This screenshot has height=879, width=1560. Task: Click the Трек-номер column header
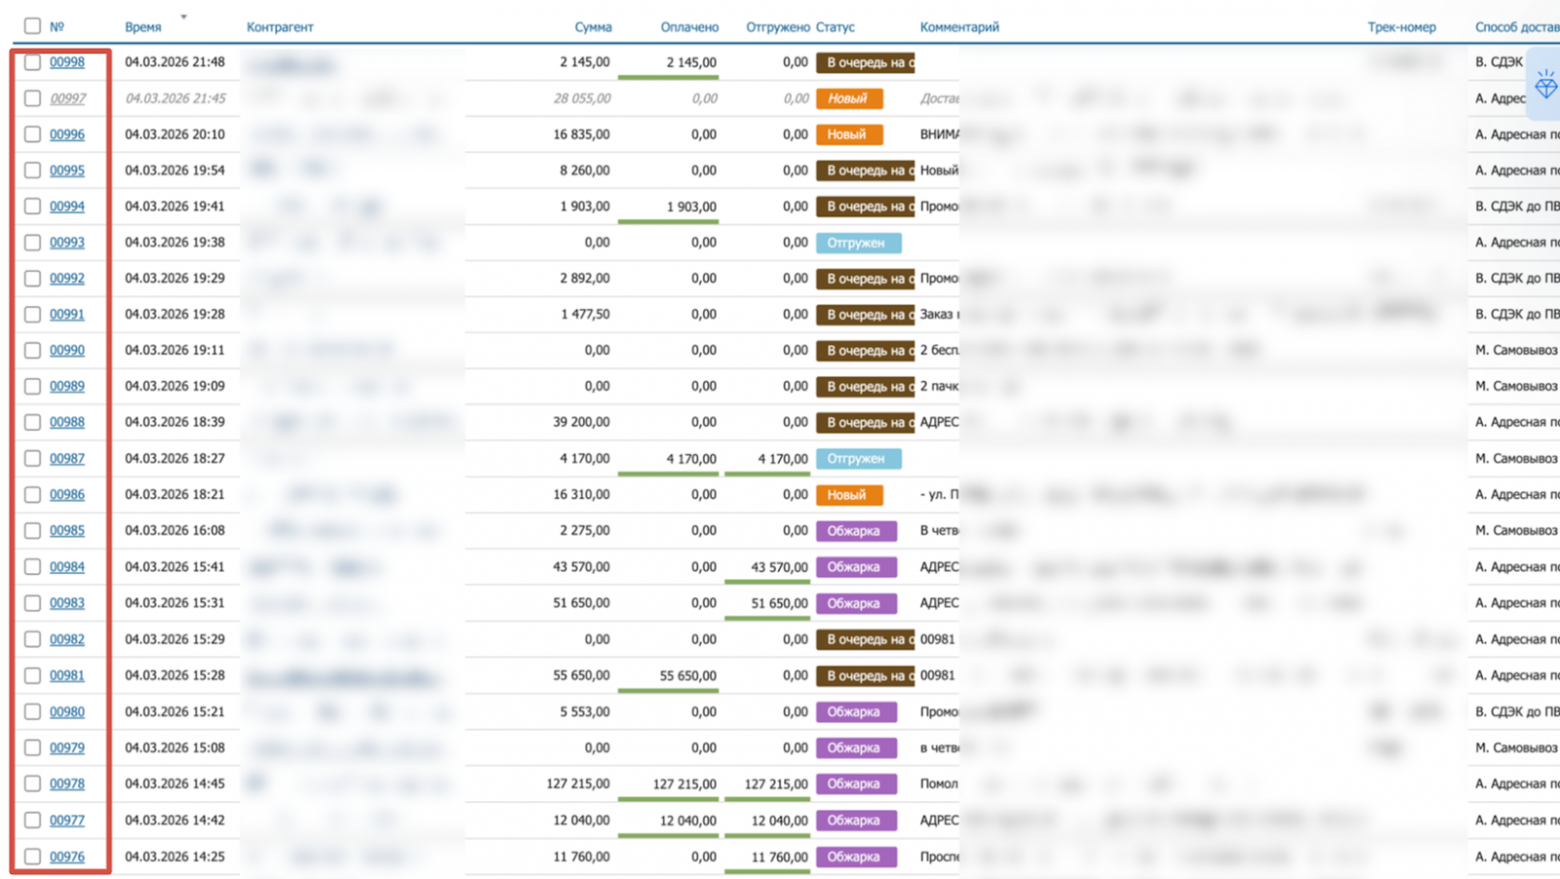point(1401,27)
